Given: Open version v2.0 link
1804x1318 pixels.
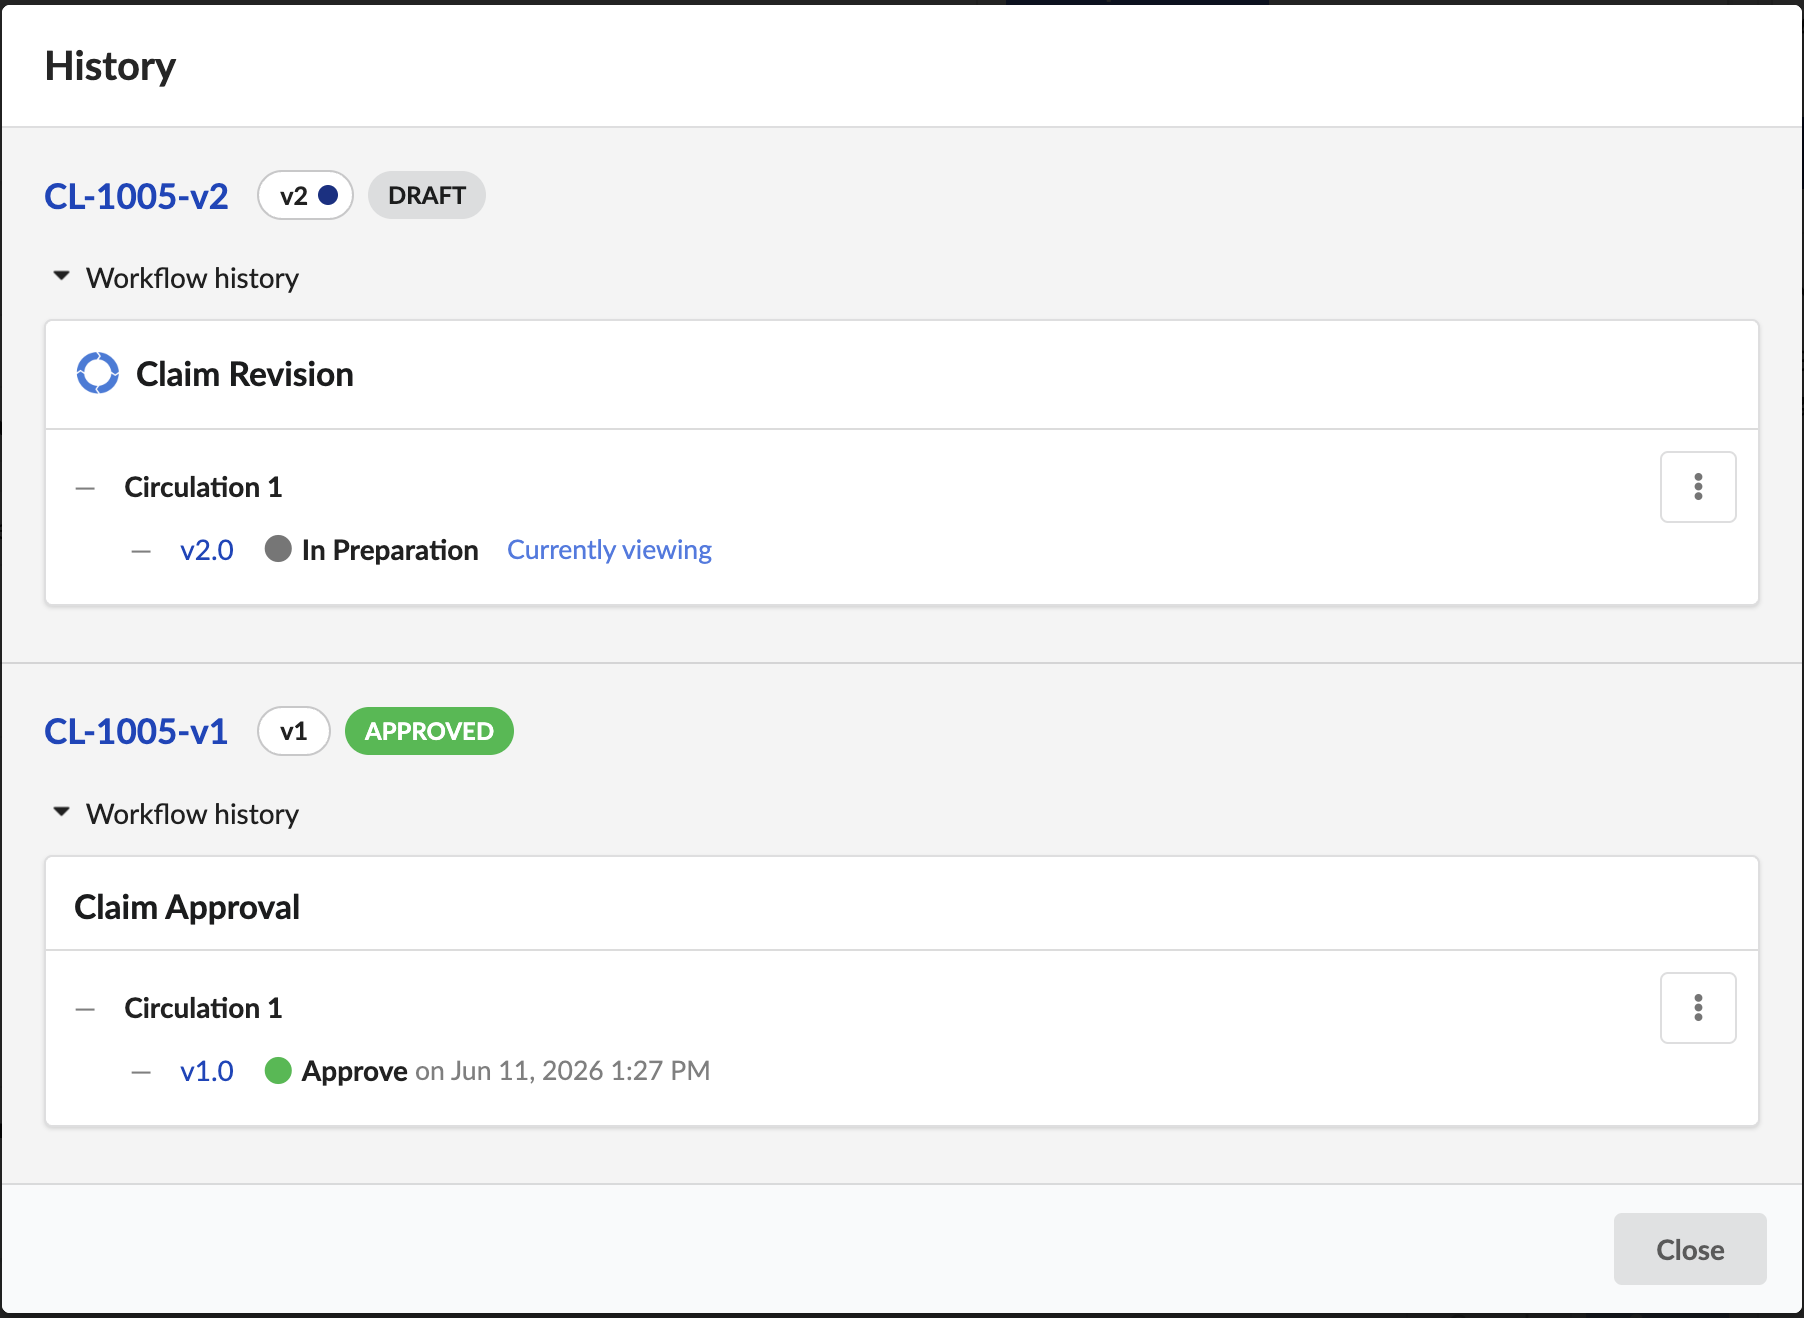Looking at the screenshot, I should tap(207, 550).
